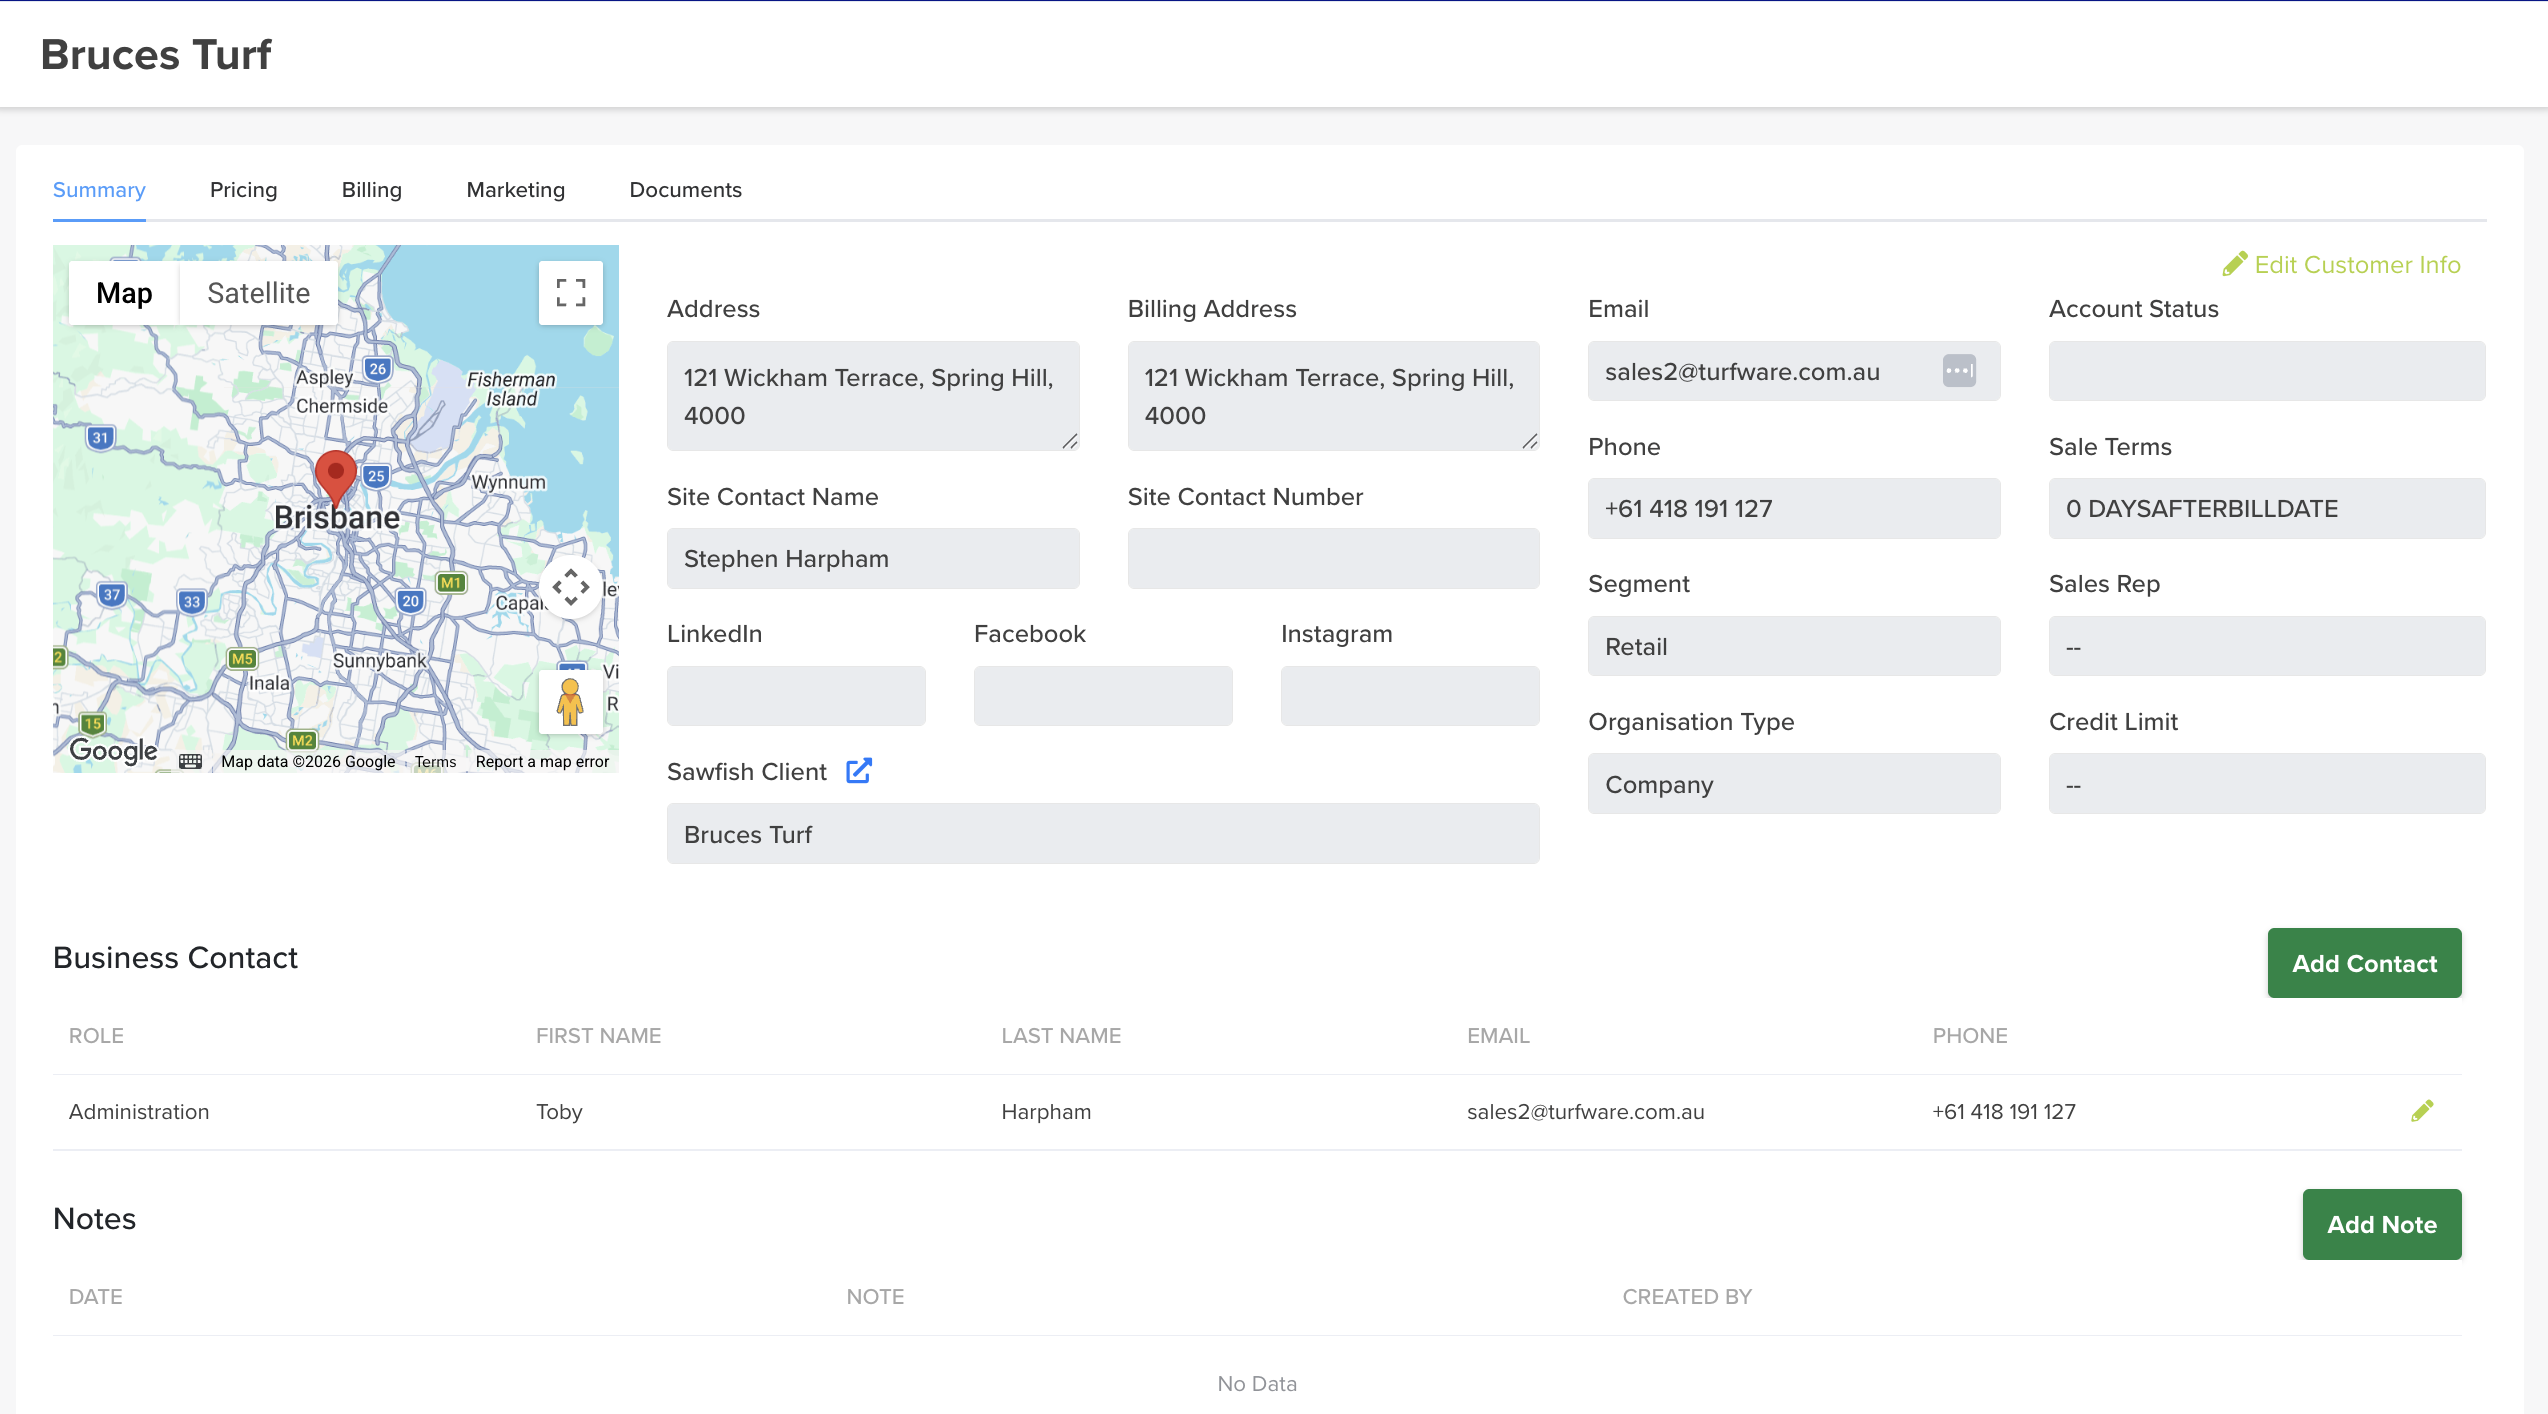Open map Terms link
The width and height of the screenshot is (2548, 1414).
[x=436, y=762]
